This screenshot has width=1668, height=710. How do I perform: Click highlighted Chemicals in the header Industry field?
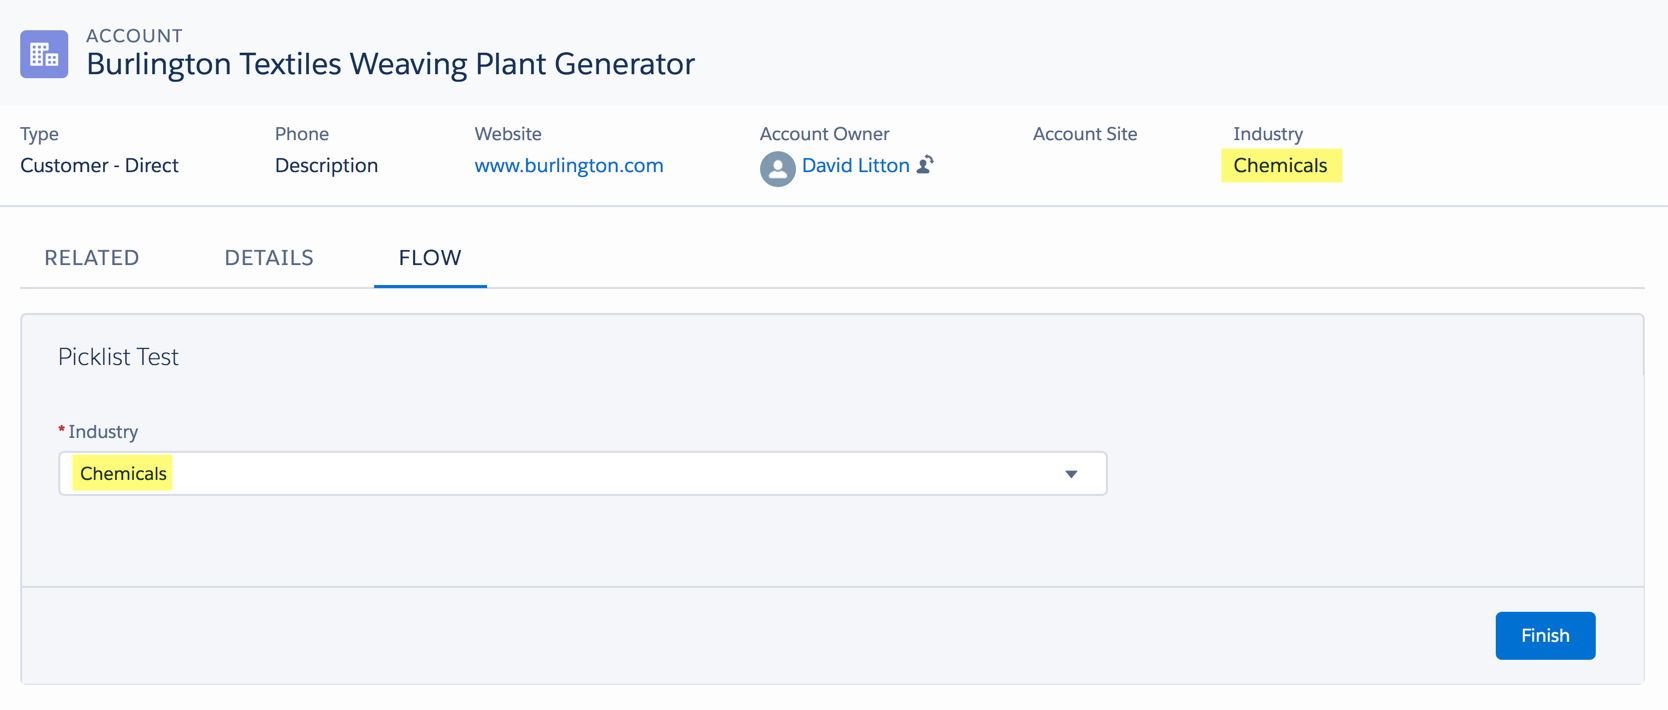click(1280, 166)
